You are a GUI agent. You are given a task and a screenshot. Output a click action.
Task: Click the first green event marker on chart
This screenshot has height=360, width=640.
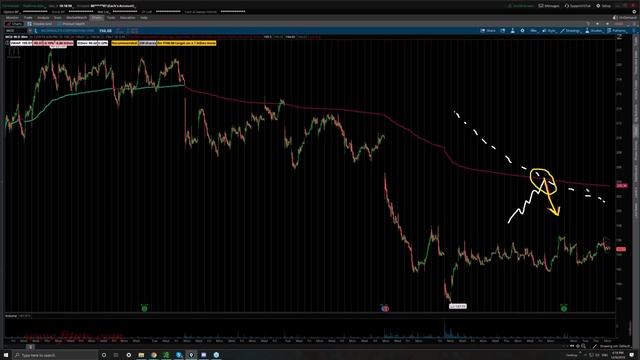pos(144,308)
